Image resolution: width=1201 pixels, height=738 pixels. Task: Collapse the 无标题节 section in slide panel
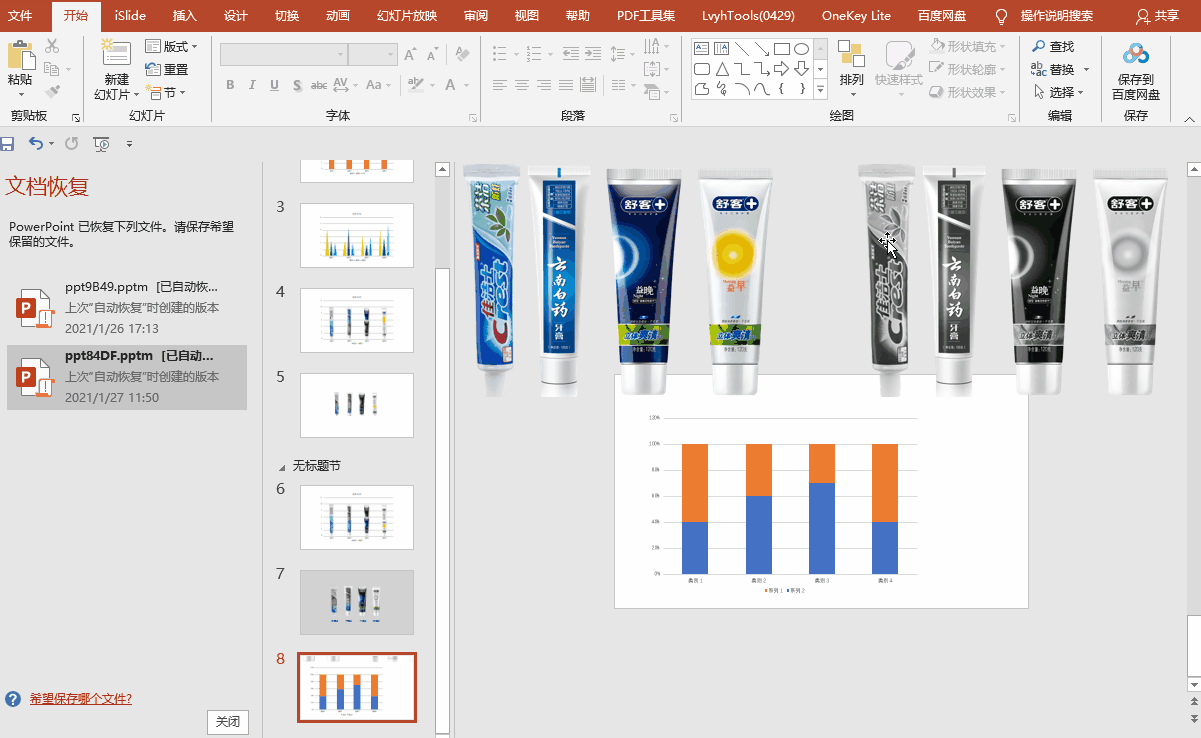coord(281,467)
